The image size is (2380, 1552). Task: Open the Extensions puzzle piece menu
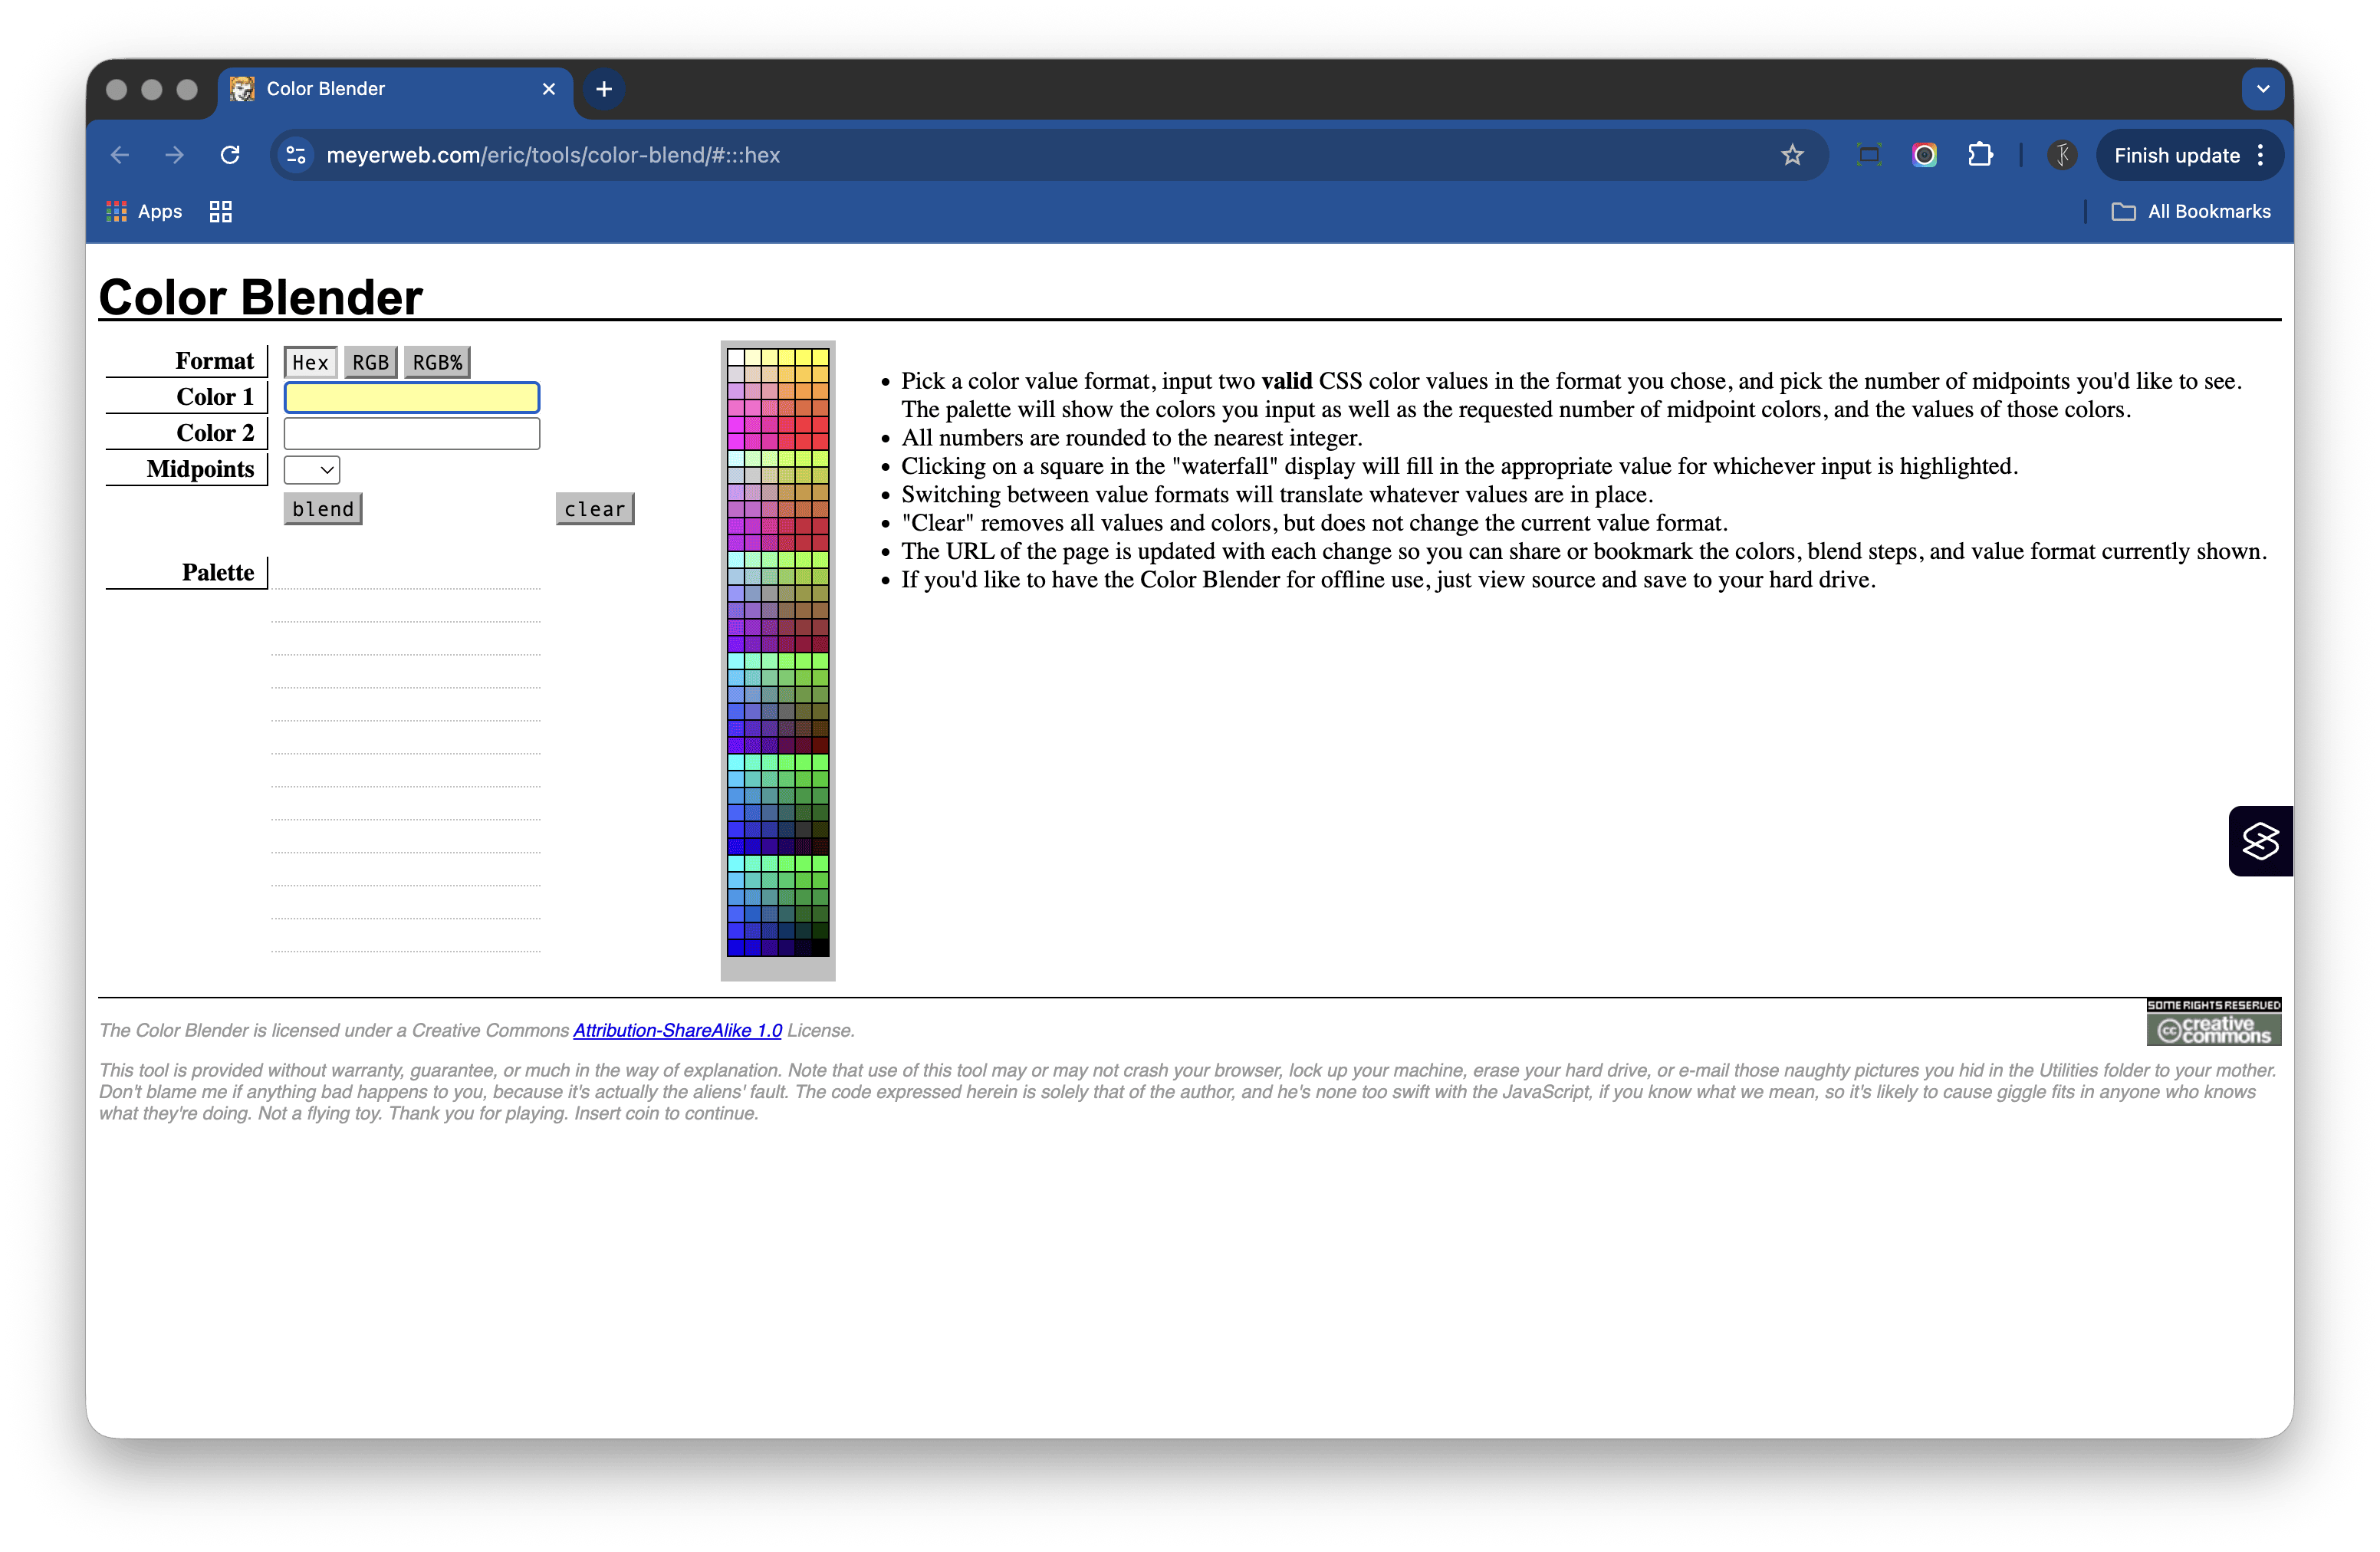tap(1980, 155)
